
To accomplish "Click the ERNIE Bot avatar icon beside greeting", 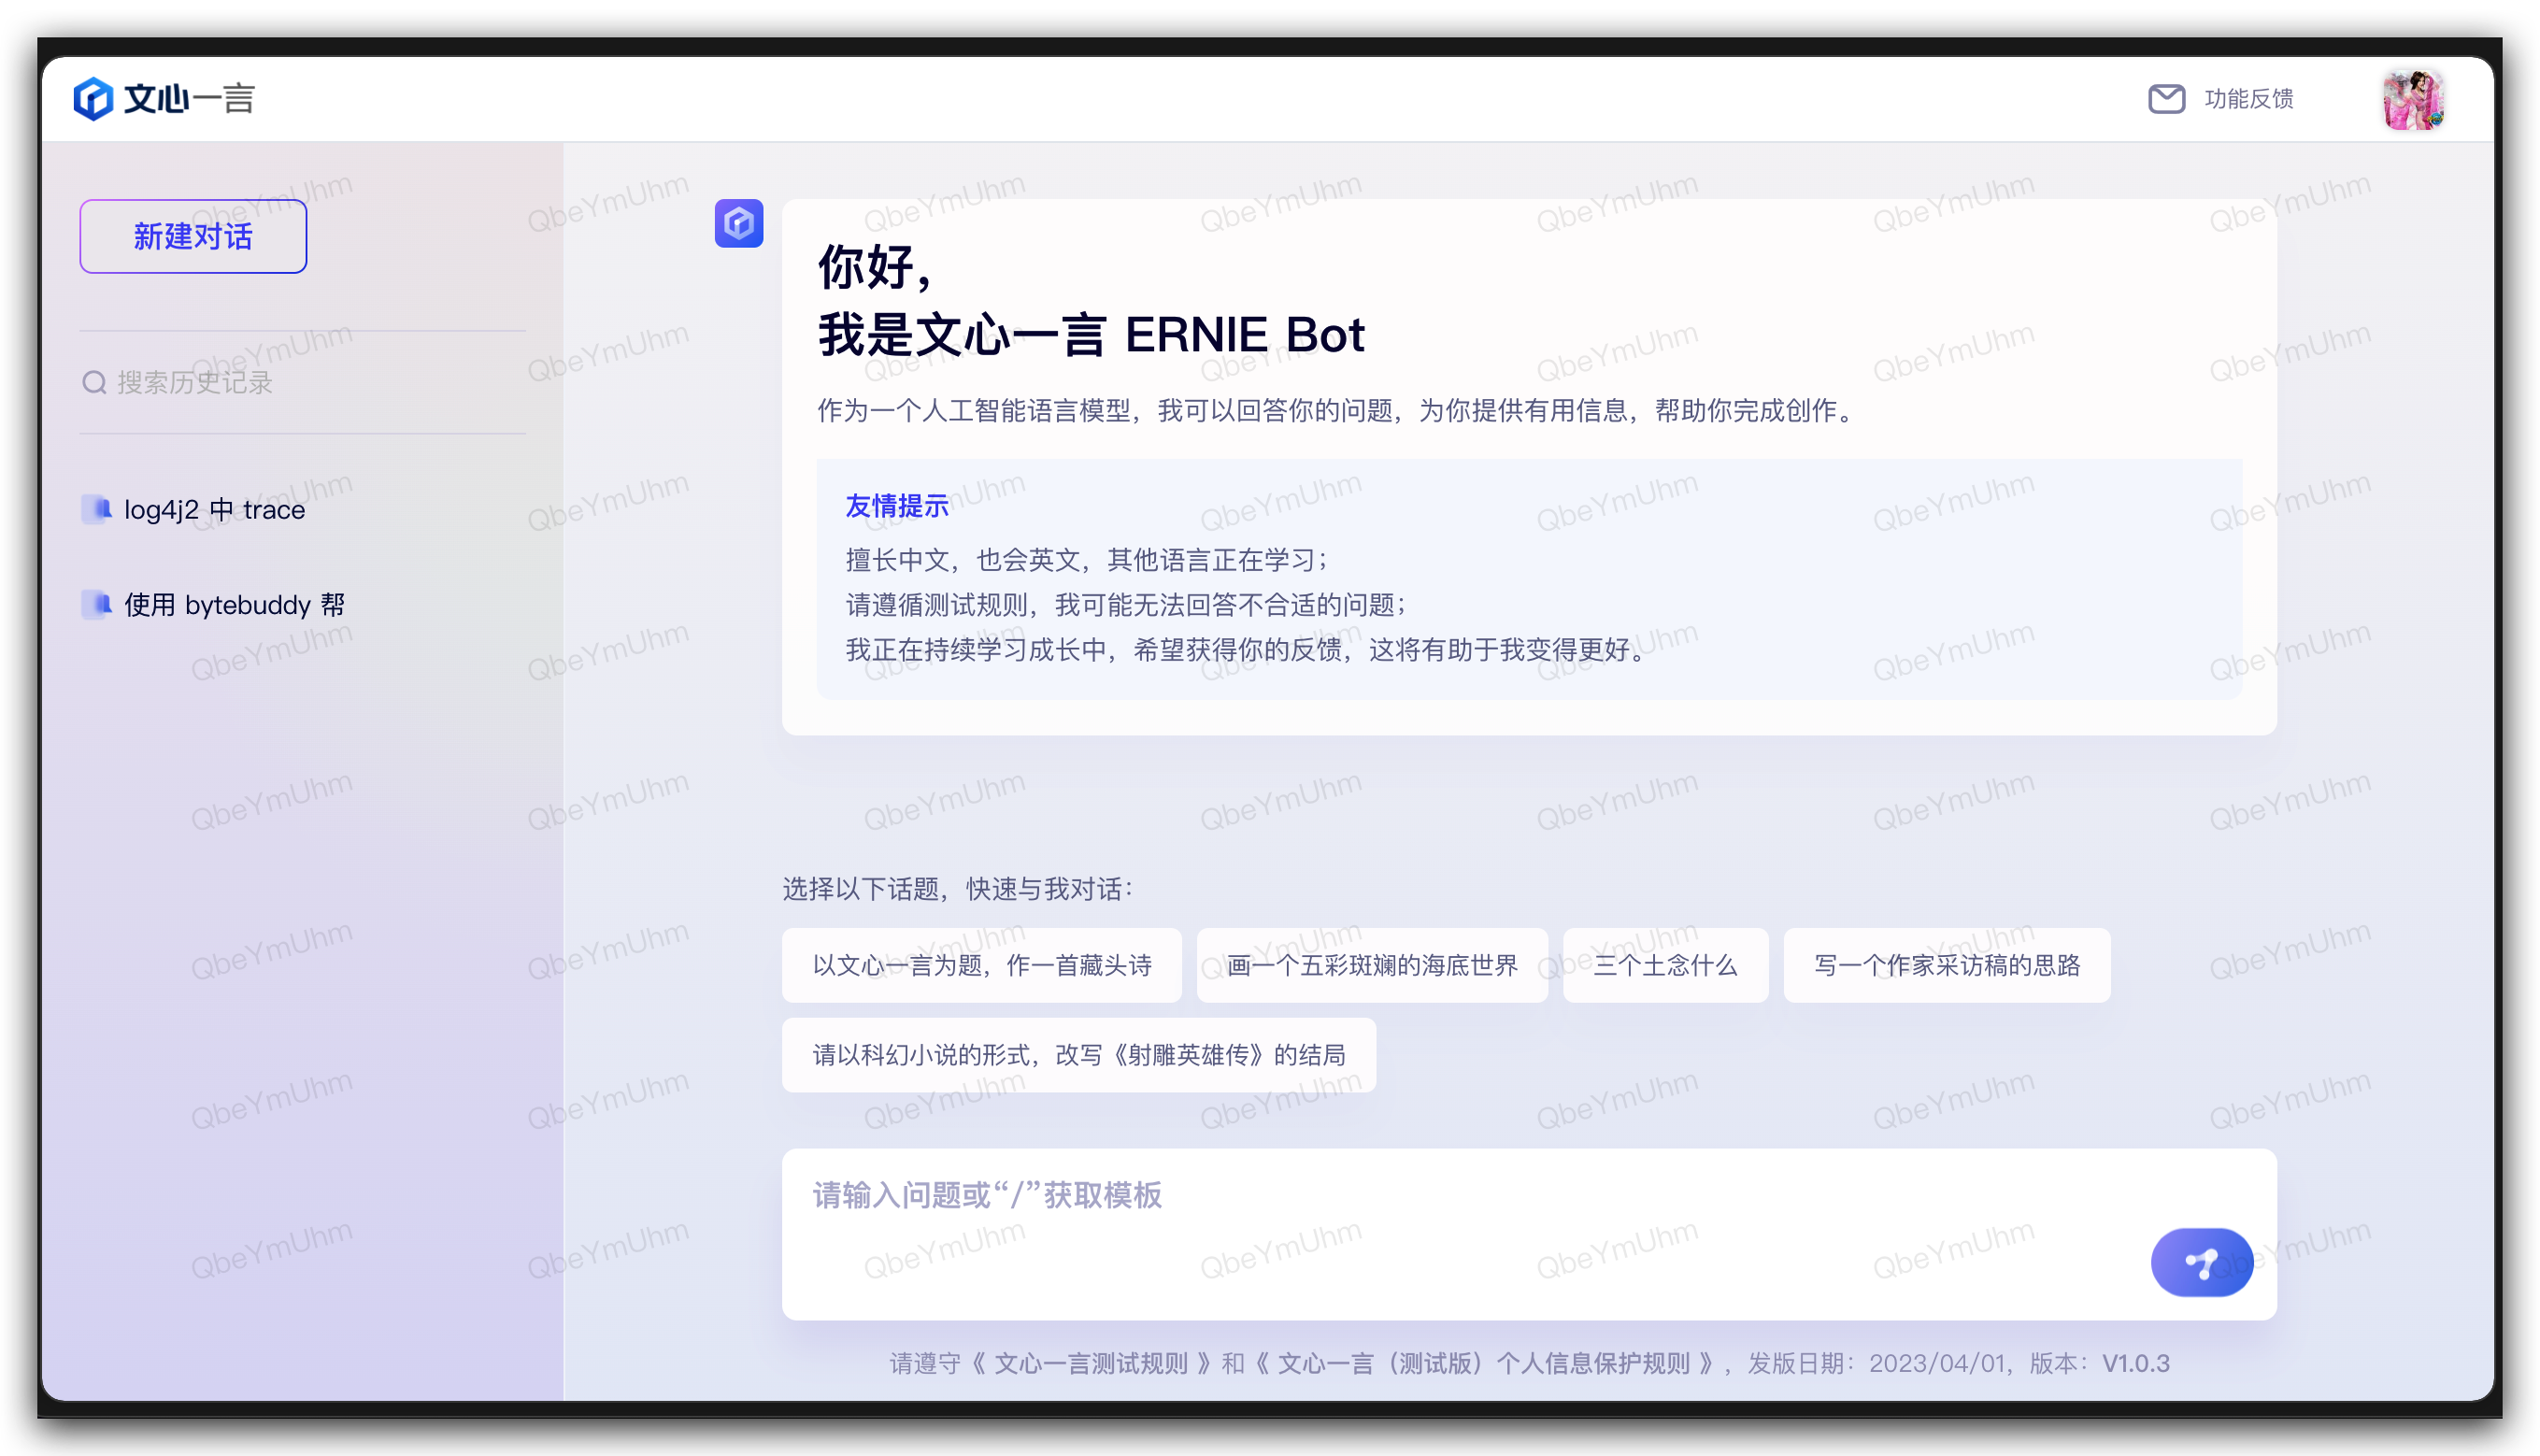I will coord(739,223).
